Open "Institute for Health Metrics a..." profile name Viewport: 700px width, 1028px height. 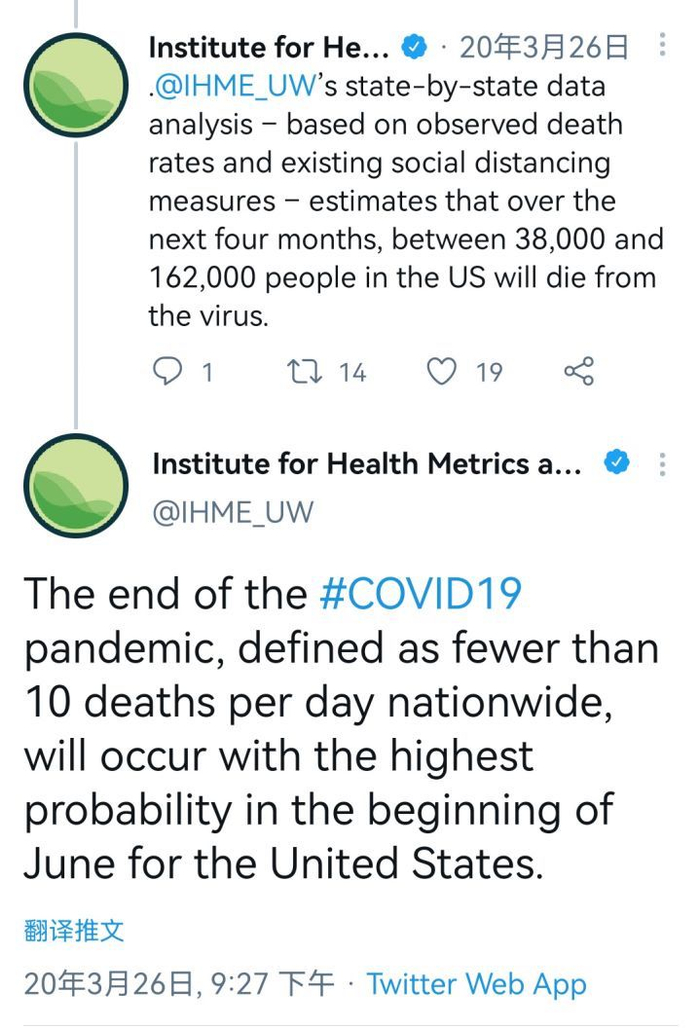click(366, 464)
